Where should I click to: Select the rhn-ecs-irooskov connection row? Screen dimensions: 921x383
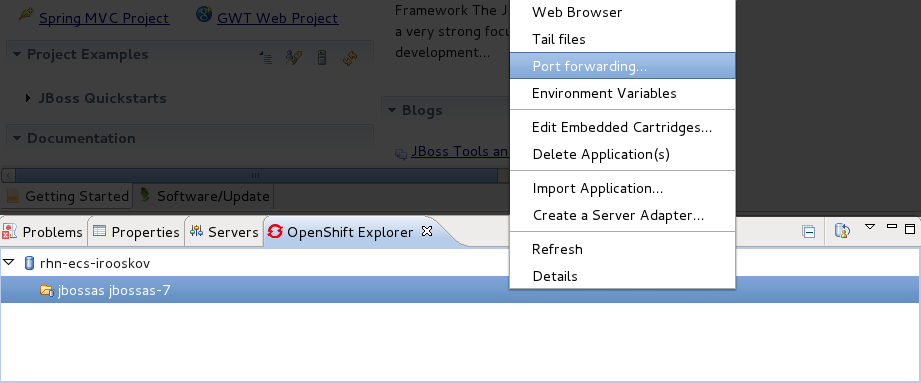(460, 263)
